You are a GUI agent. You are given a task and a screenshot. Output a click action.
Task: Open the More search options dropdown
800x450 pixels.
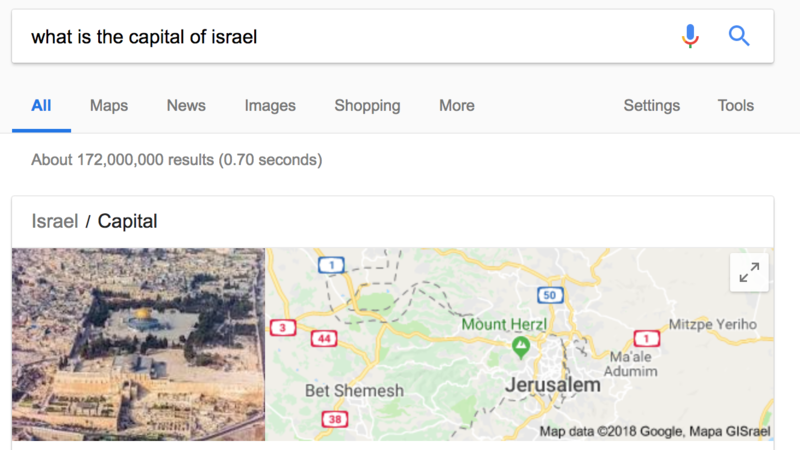tap(457, 106)
